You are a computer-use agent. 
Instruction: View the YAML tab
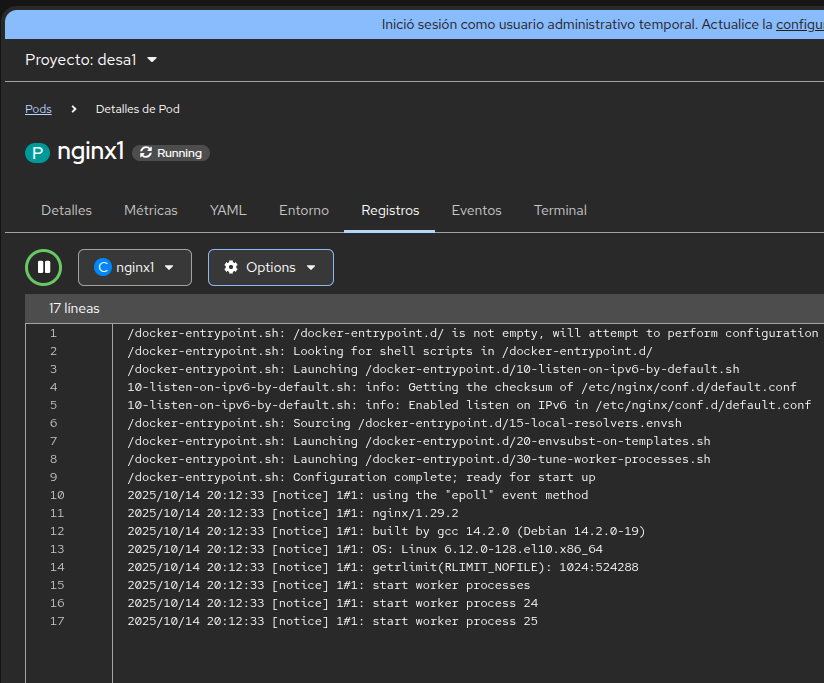coord(228,210)
